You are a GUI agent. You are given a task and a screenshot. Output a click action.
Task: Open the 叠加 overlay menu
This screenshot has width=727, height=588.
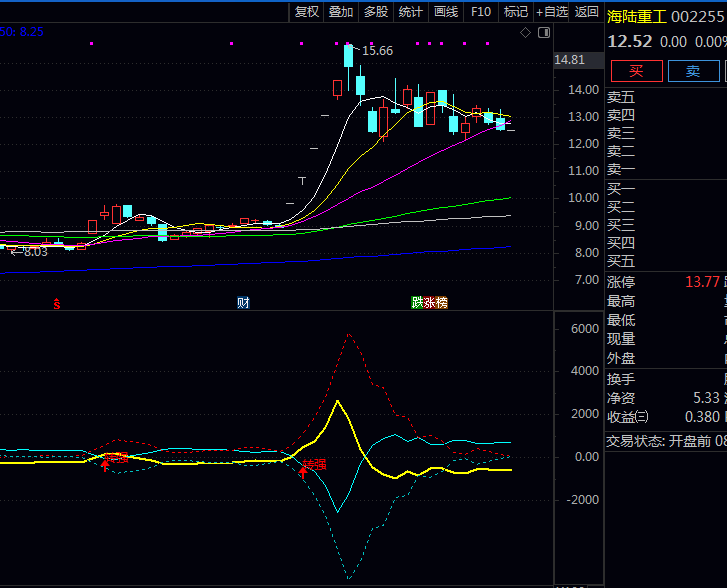coord(341,12)
